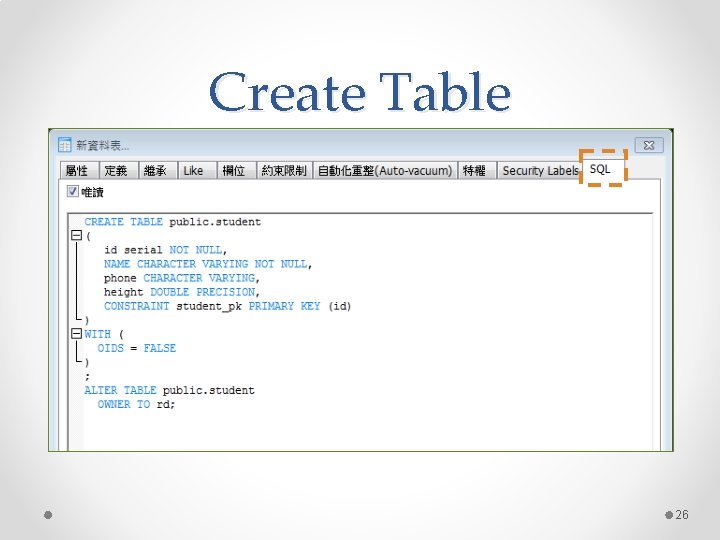
Task: Close the 新資料表 dialog
Action: click(x=649, y=145)
